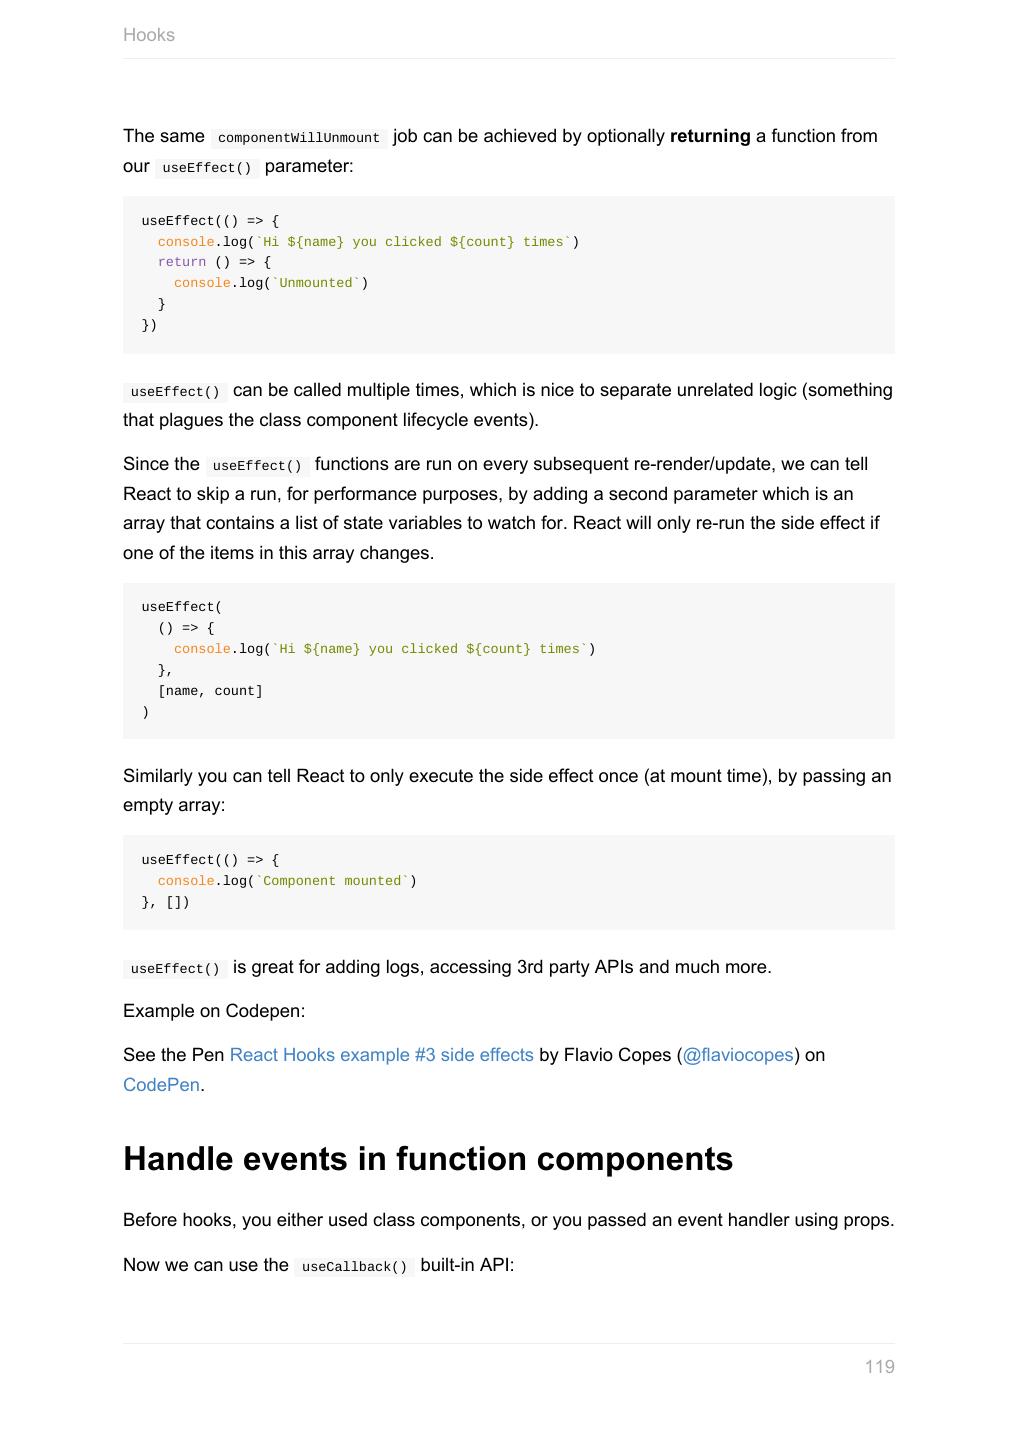This screenshot has width=1019, height=1440.
Task: Click useEffect() before "can be called multiple times"
Action: pos(175,392)
